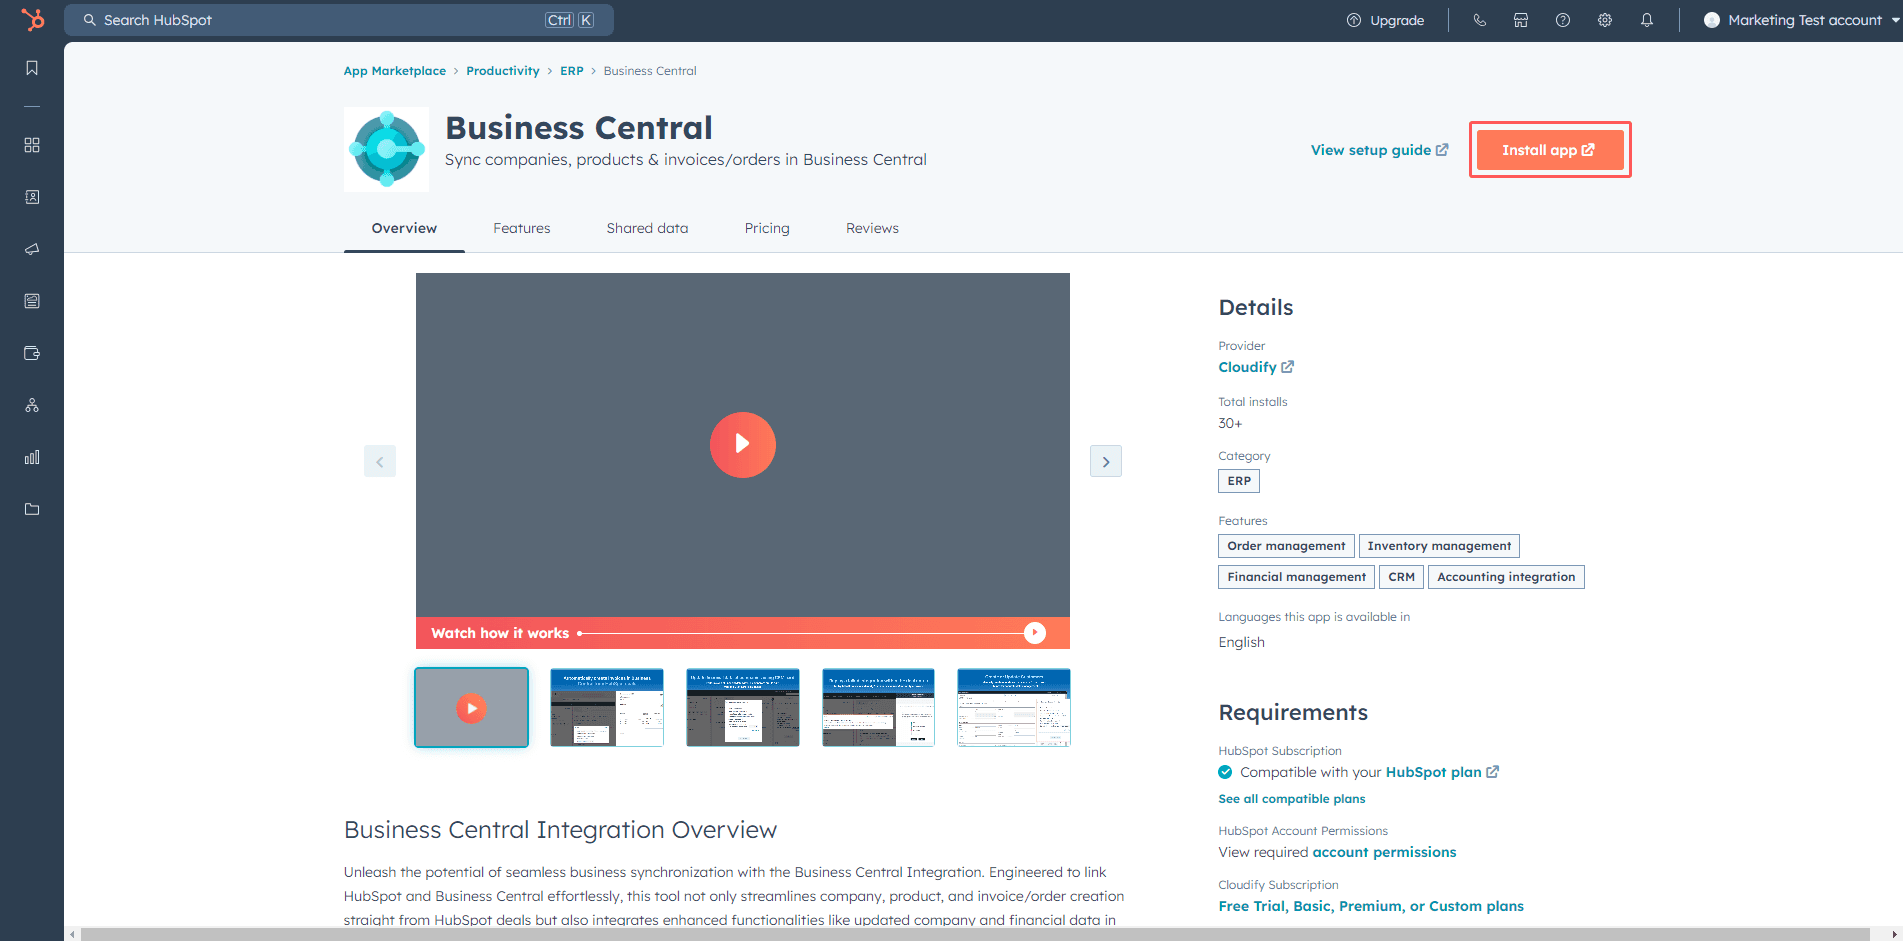Click the CRM feature tag
Screen dimensions: 1903x941
[1401, 577]
